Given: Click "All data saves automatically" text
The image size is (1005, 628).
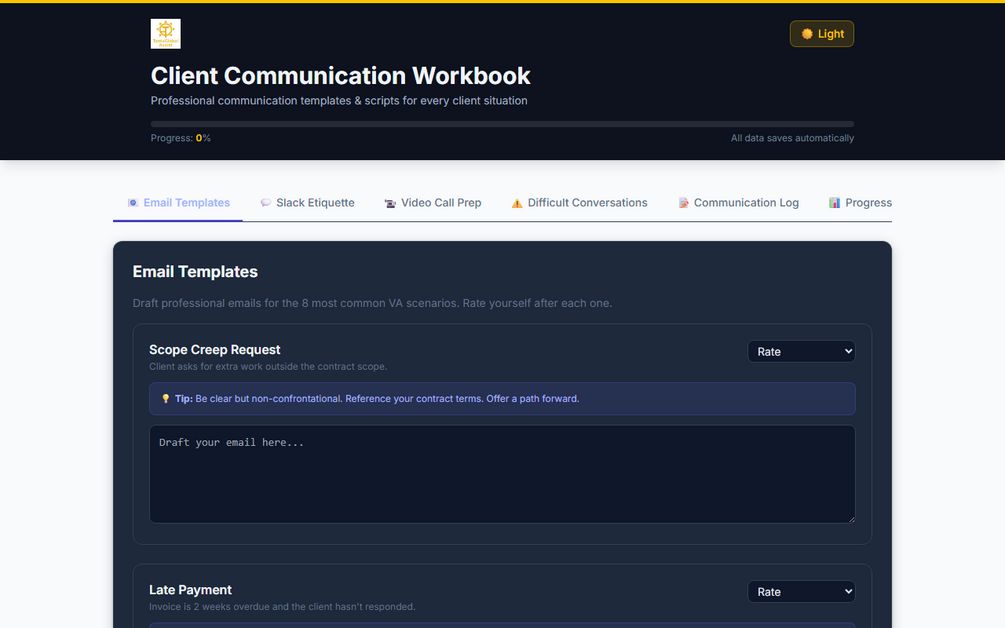Looking at the screenshot, I should [x=792, y=138].
